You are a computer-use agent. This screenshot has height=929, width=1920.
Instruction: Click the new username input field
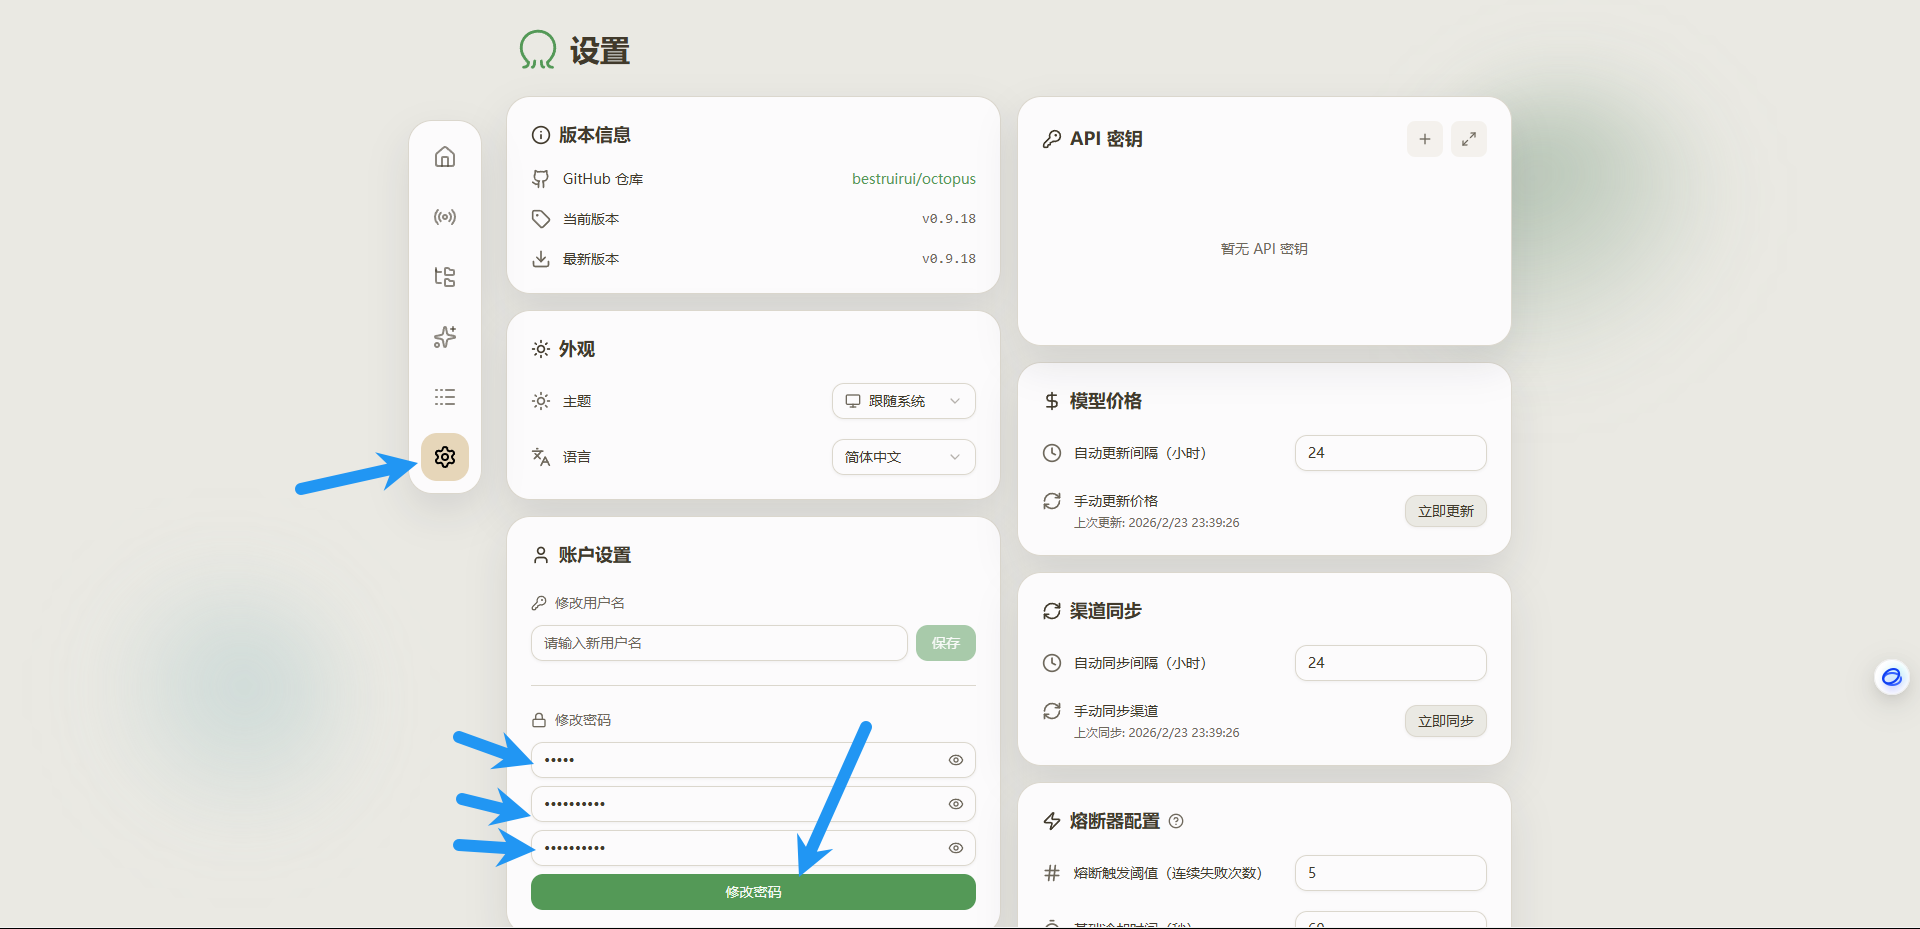click(x=718, y=643)
